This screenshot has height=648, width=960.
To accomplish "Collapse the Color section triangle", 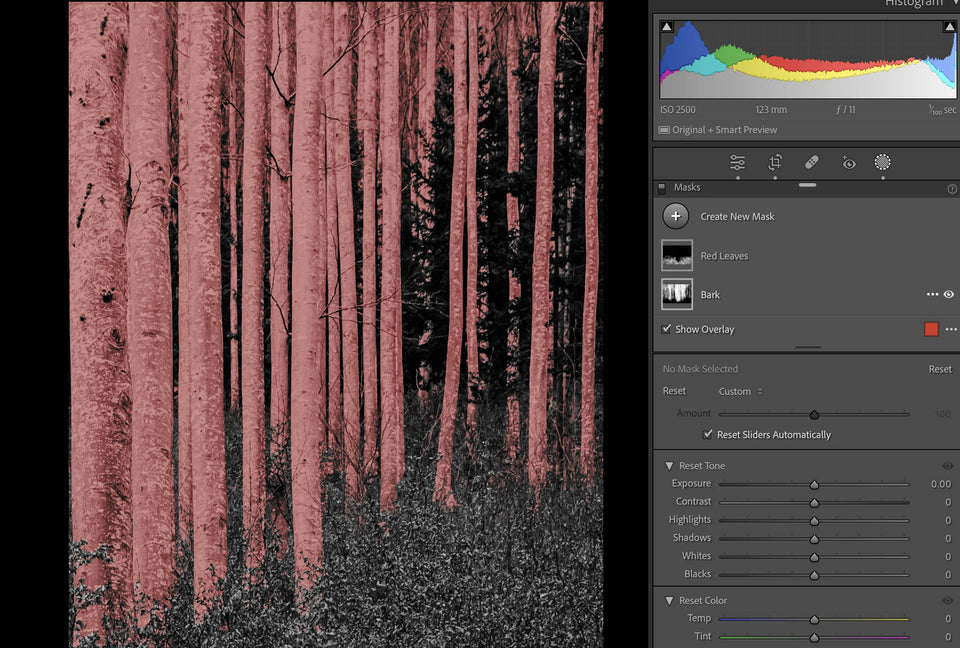I will tap(669, 601).
